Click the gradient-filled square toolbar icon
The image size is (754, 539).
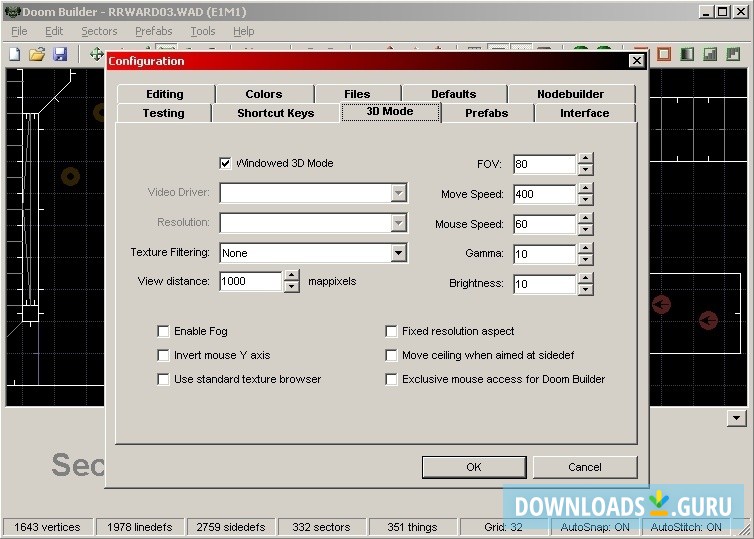point(687,54)
